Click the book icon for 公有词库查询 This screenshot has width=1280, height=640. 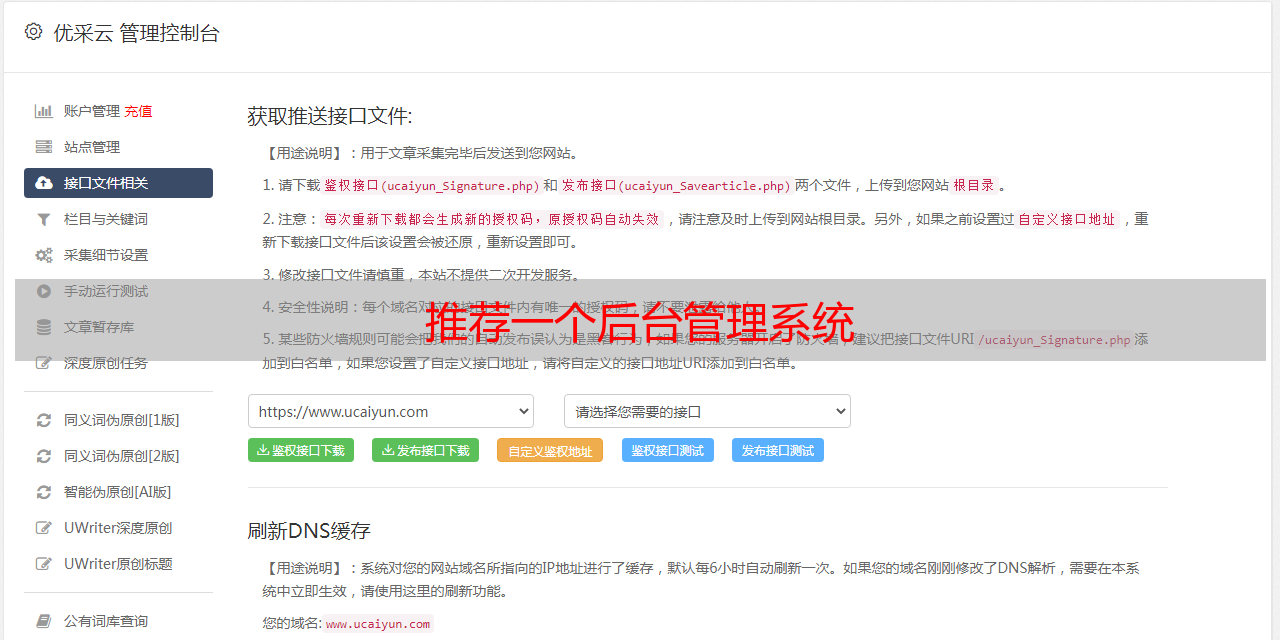44,621
